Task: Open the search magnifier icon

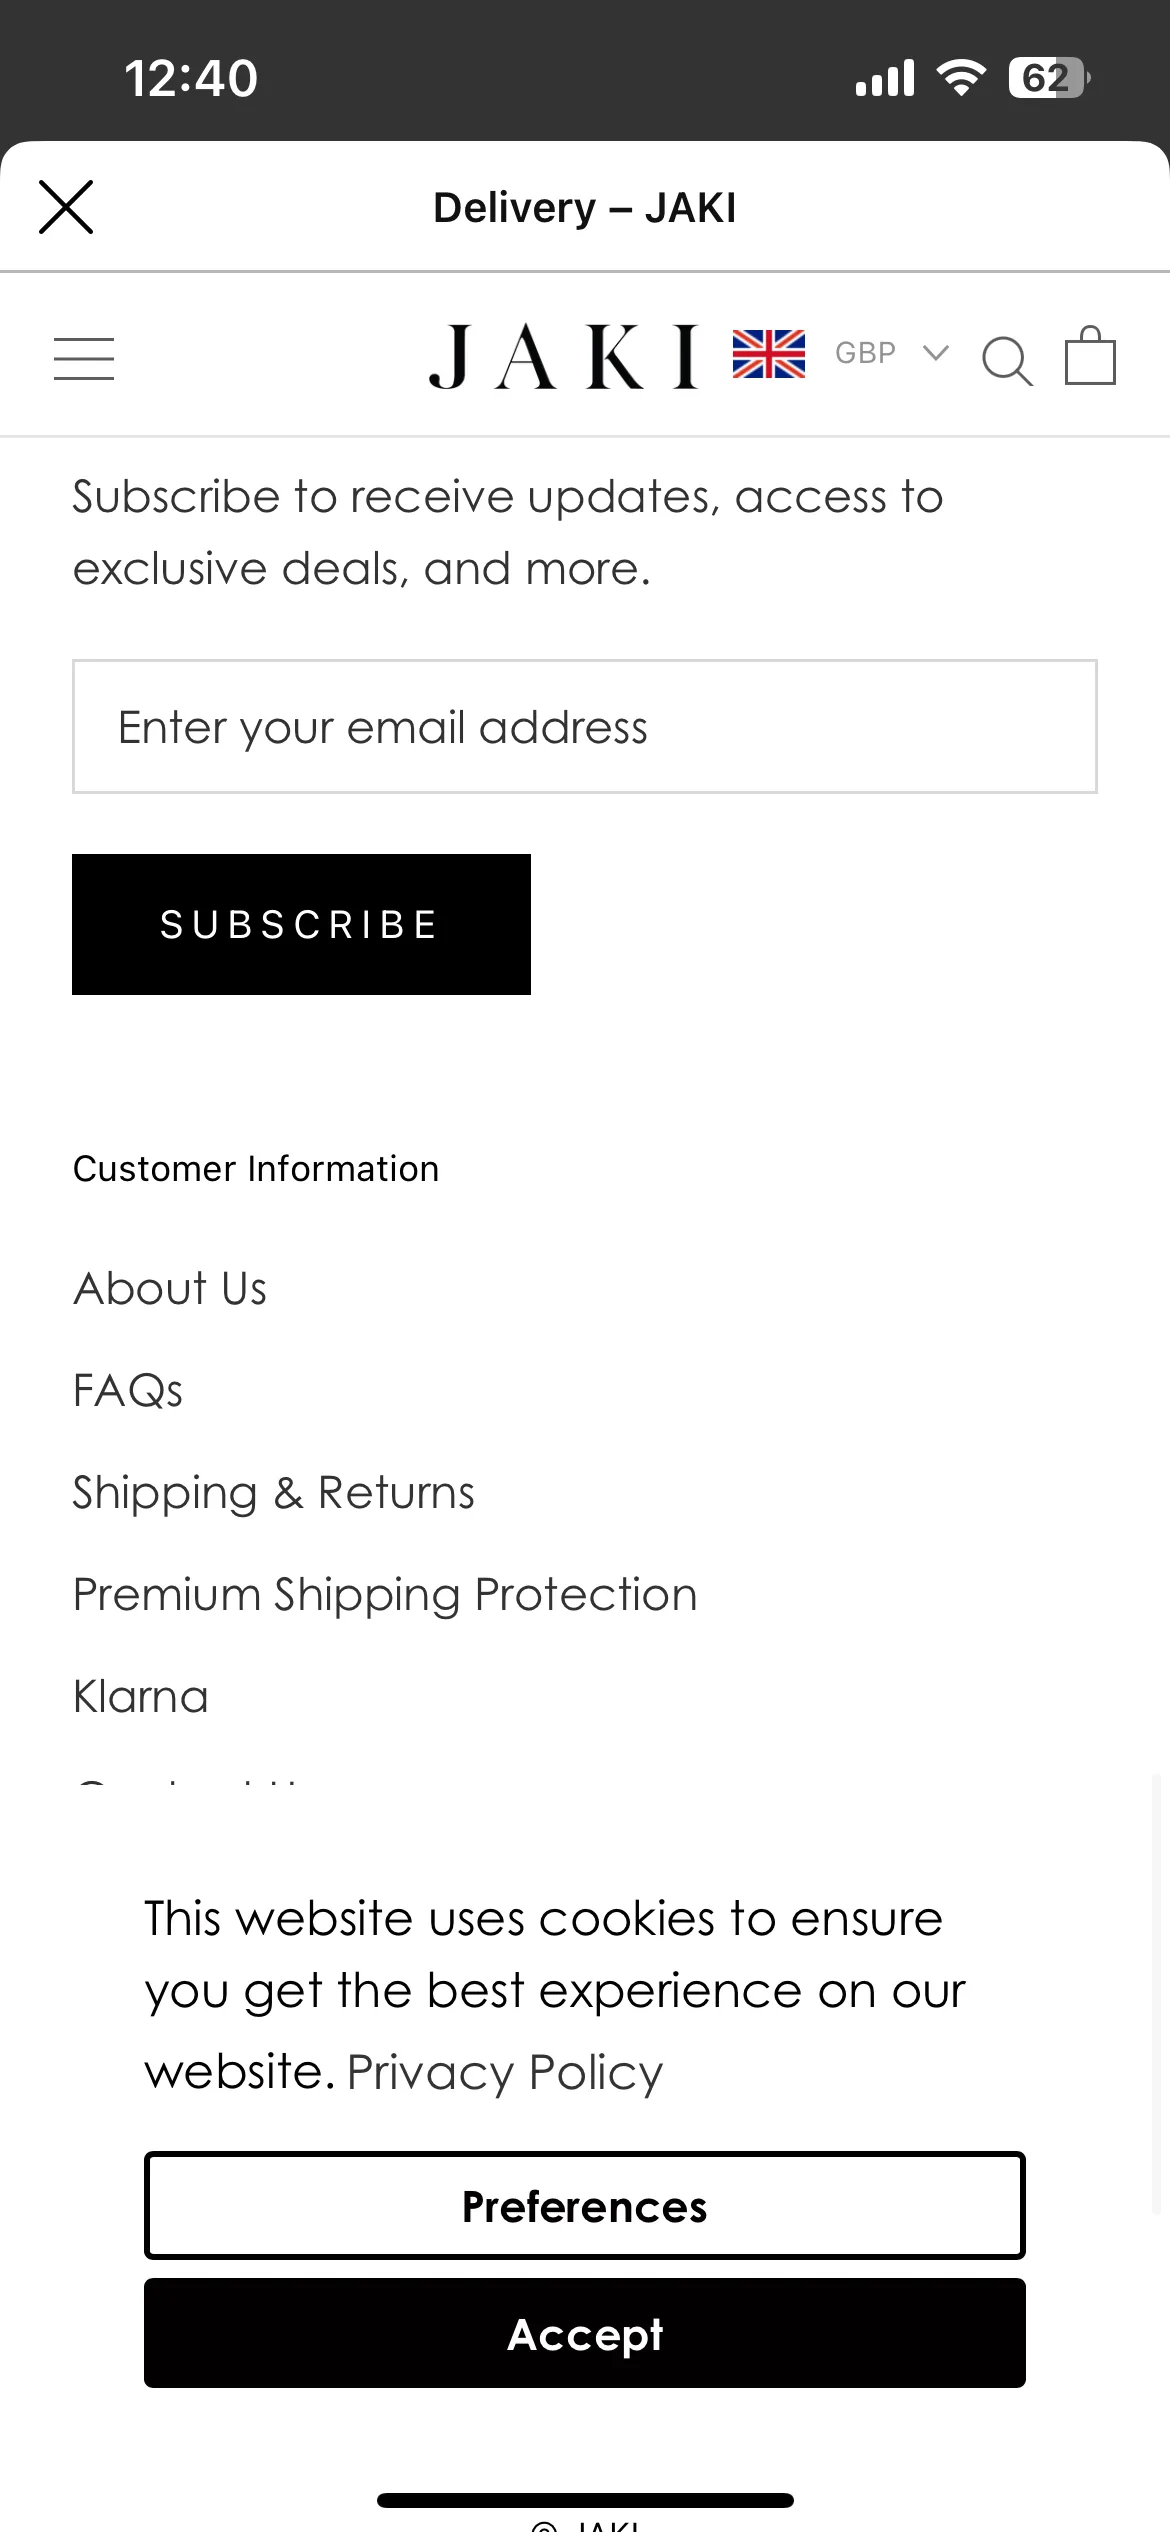Action: point(1007,360)
